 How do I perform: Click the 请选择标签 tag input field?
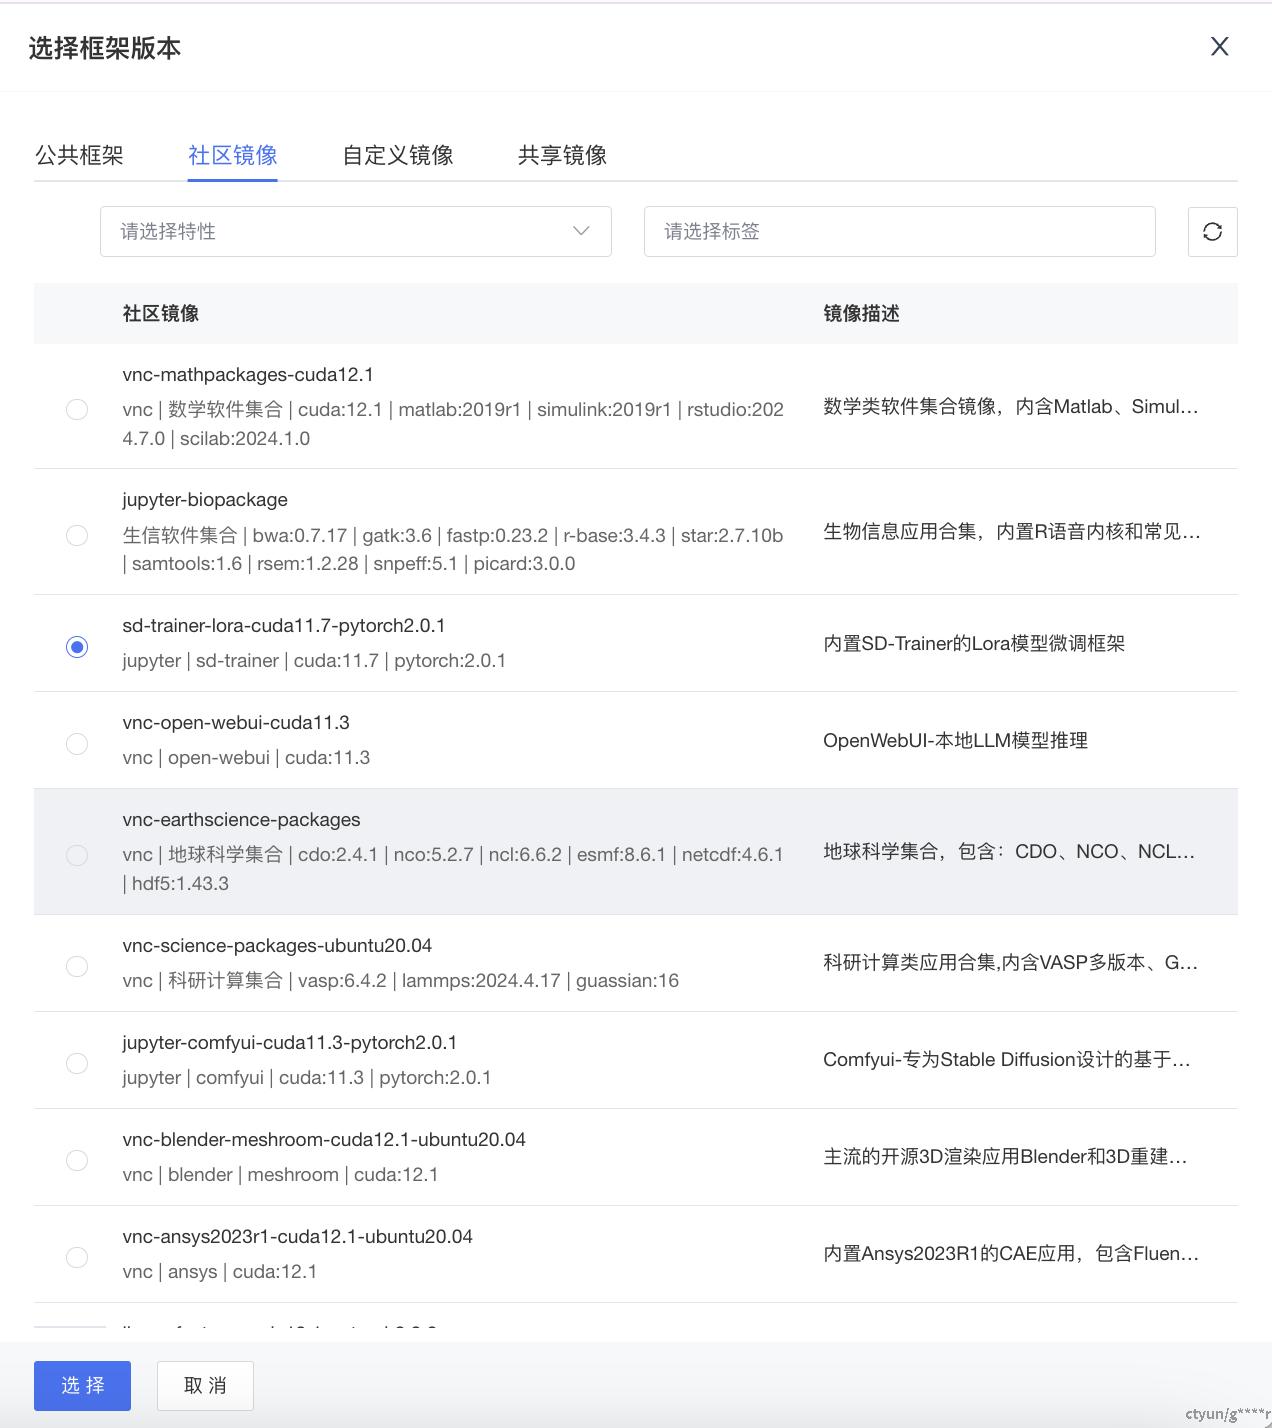pos(899,232)
